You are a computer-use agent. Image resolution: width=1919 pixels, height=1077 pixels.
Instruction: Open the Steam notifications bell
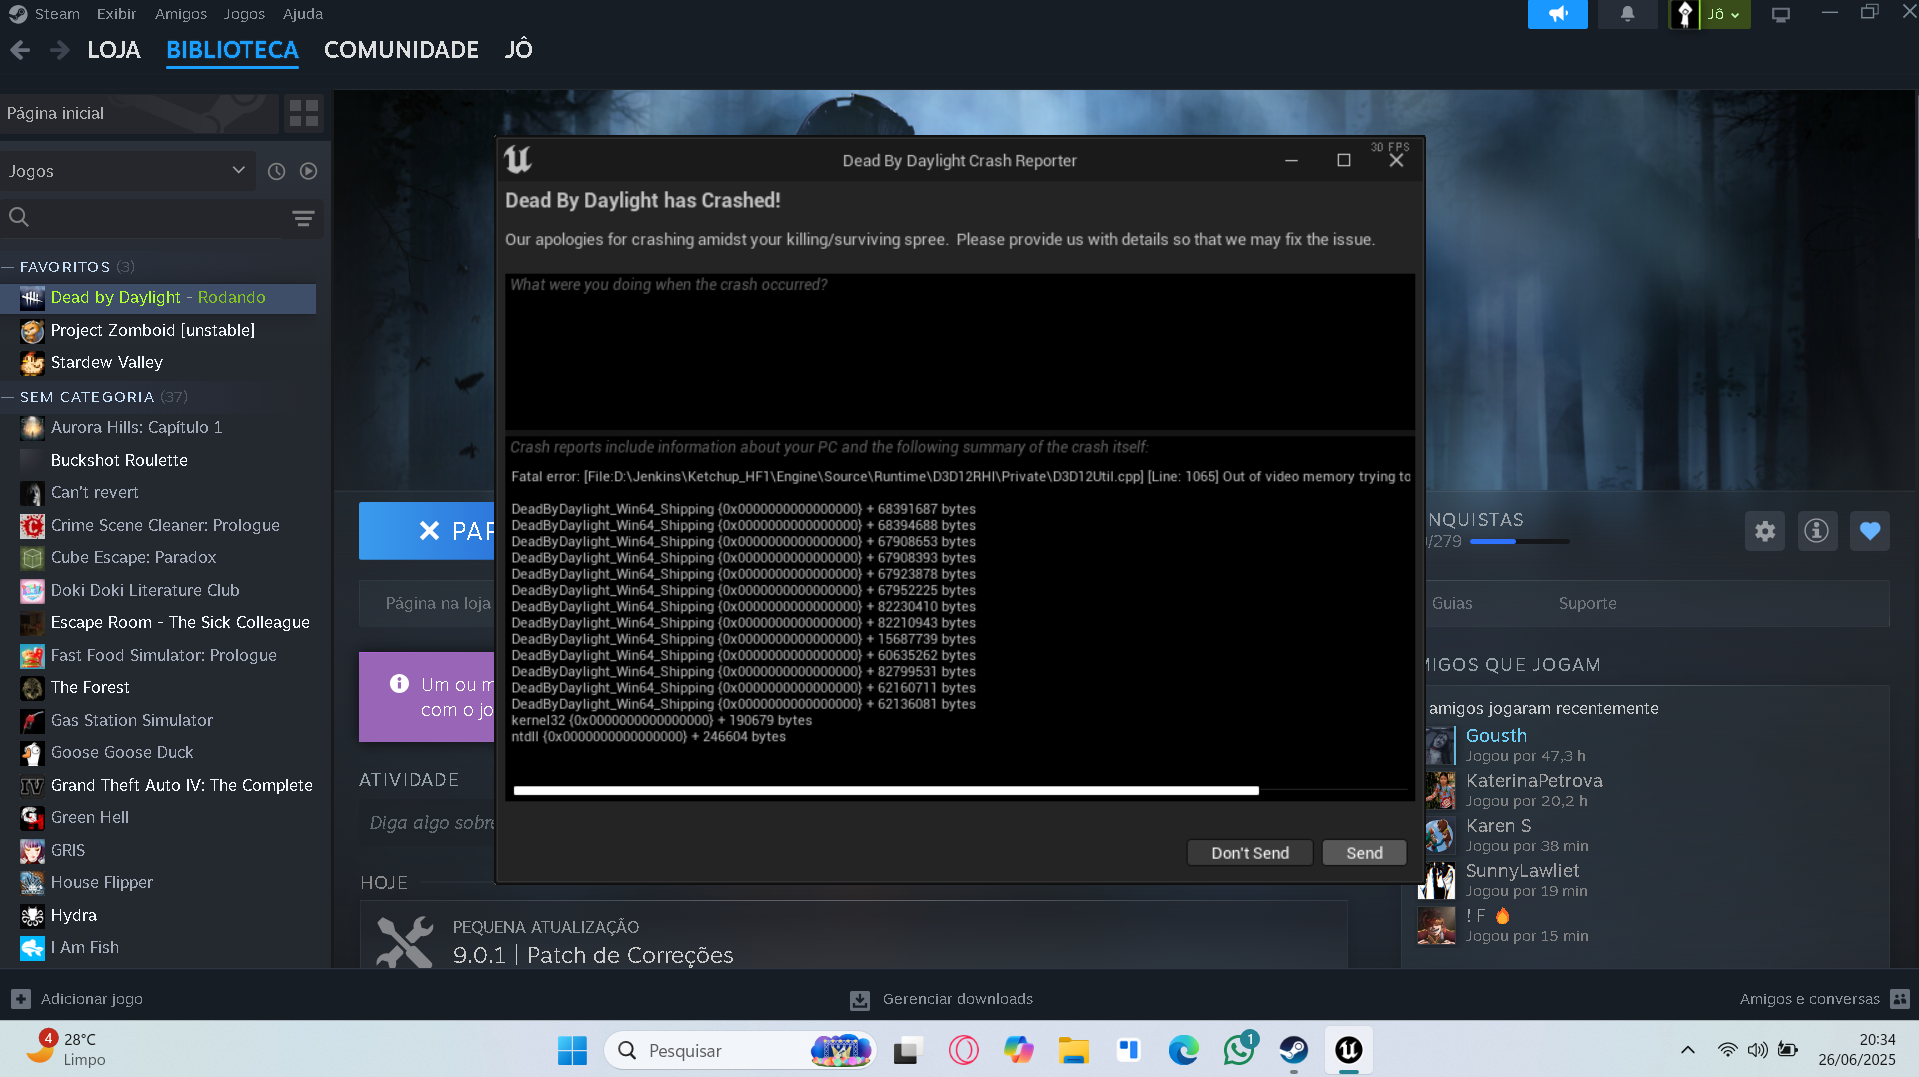pos(1627,14)
